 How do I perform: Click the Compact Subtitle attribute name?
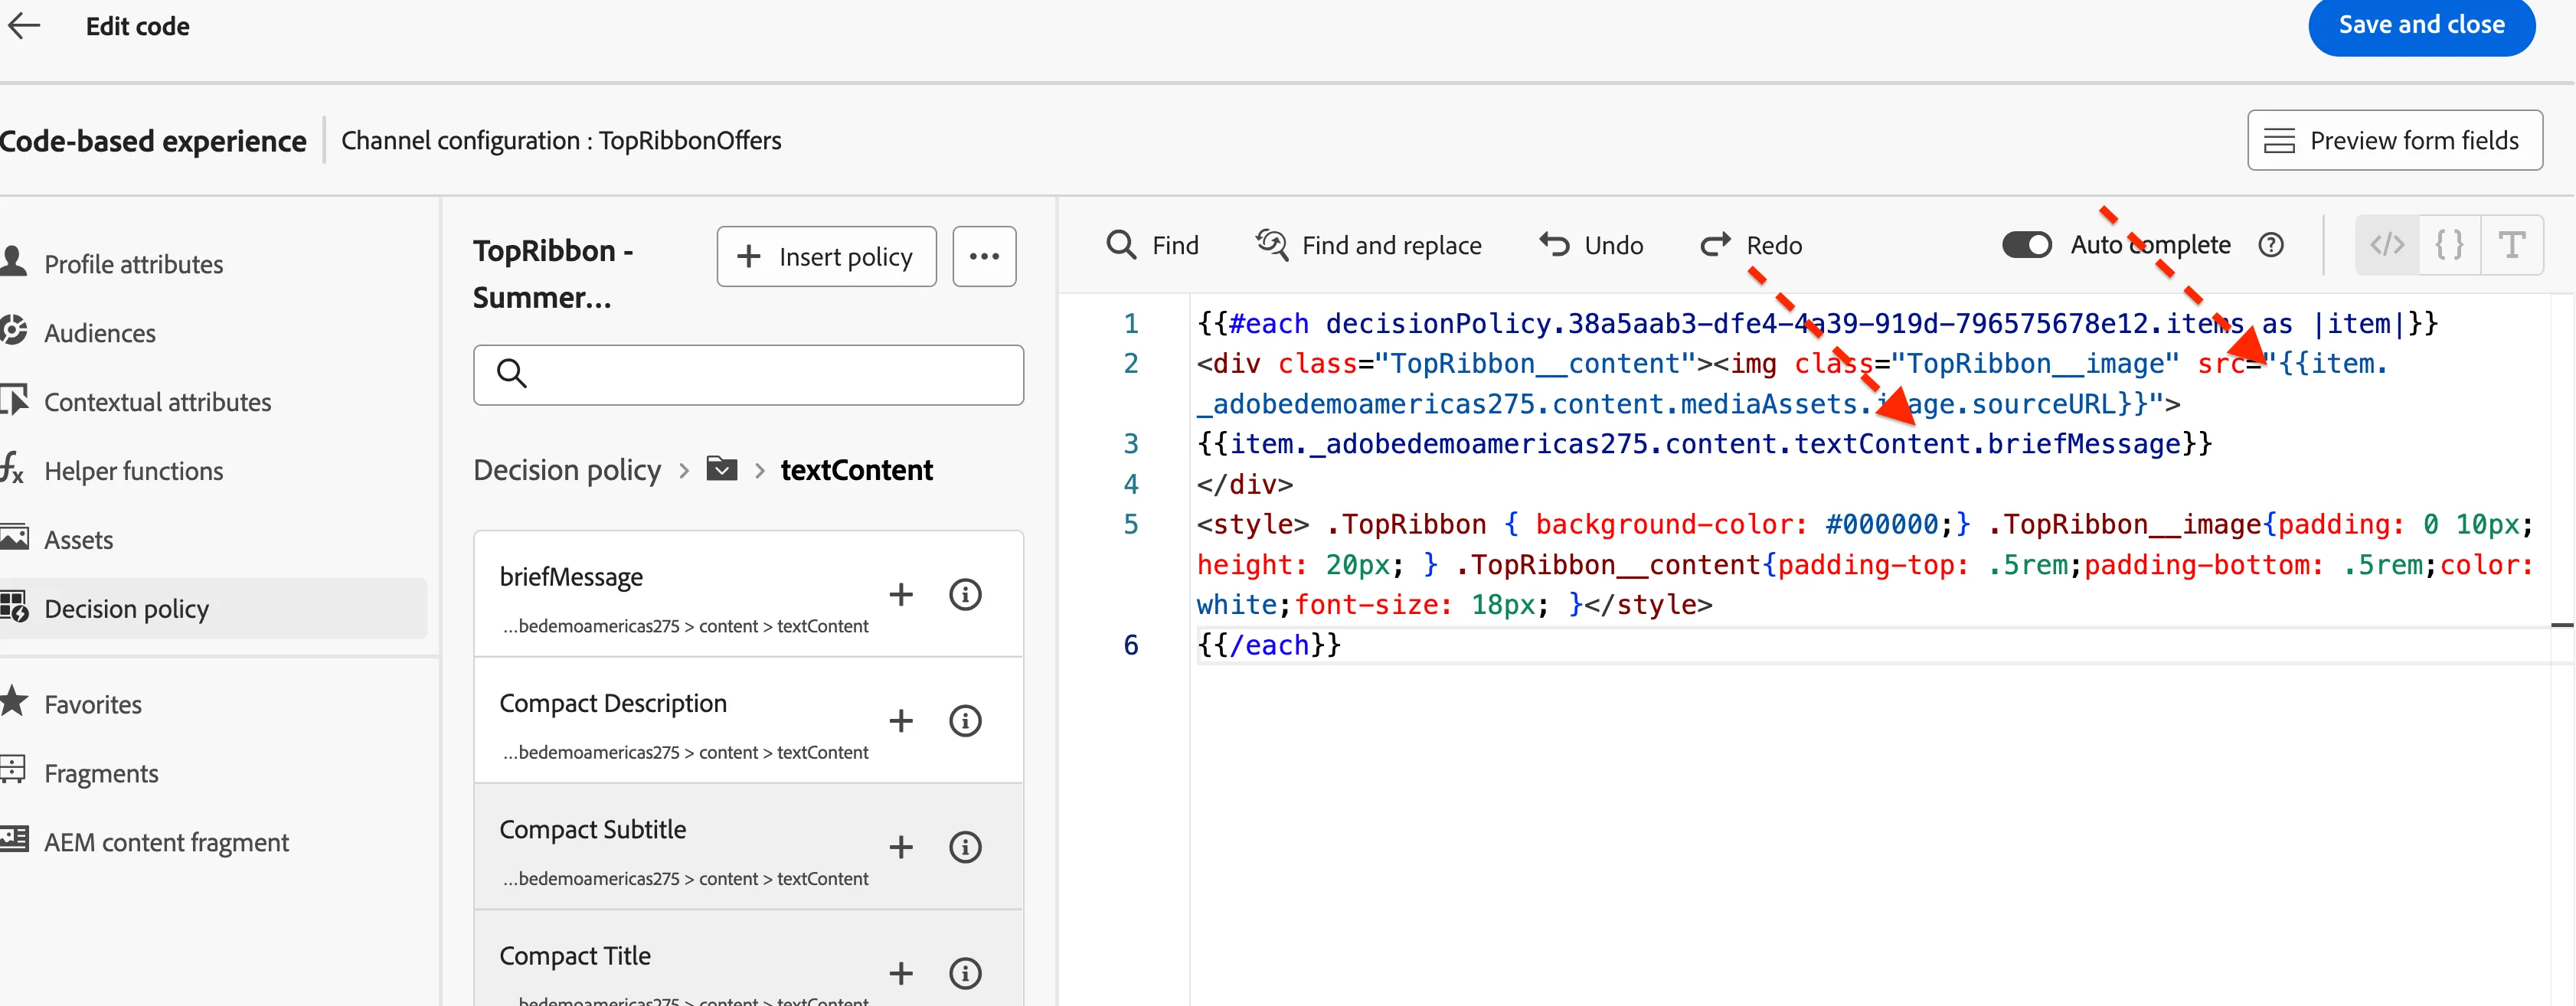(592, 830)
